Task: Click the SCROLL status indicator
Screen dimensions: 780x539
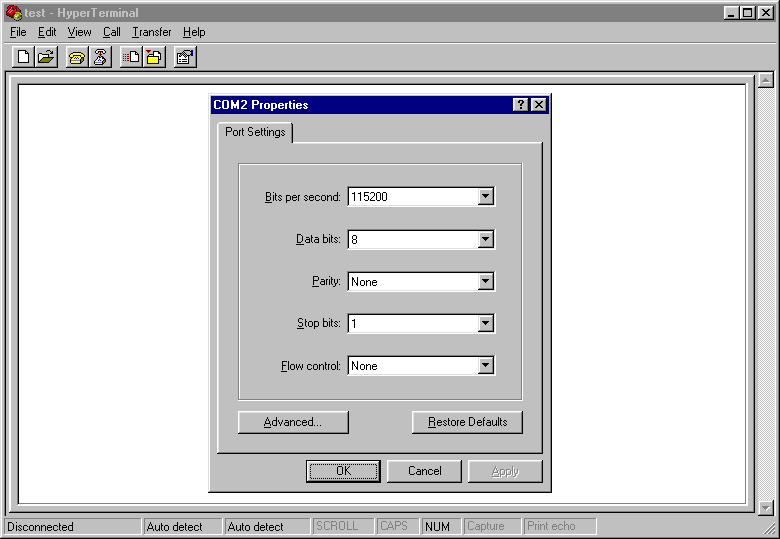Action: tap(343, 527)
